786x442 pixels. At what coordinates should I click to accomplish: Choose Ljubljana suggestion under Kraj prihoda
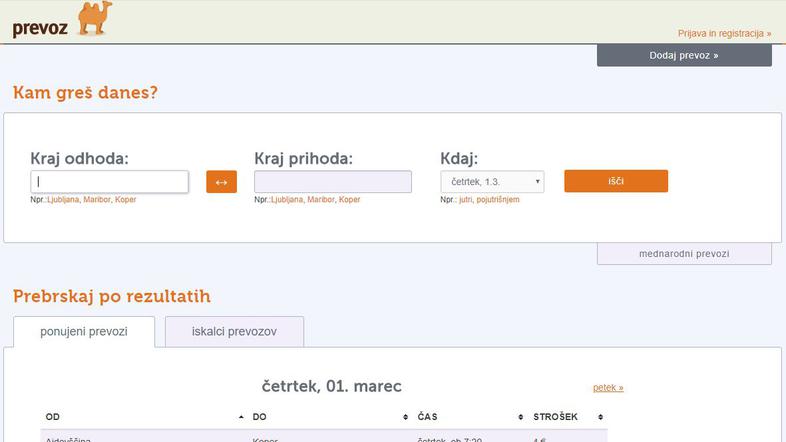coord(287,199)
